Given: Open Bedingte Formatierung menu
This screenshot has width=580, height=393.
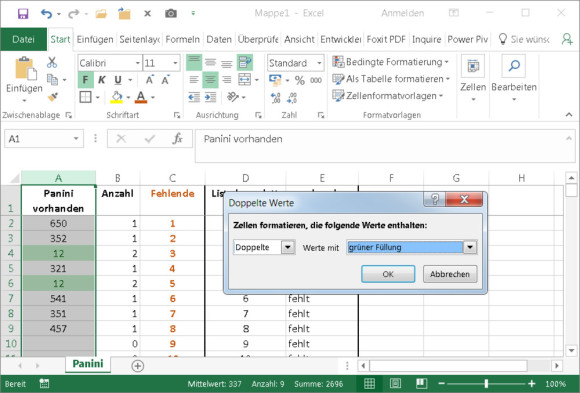Looking at the screenshot, I should (391, 62).
